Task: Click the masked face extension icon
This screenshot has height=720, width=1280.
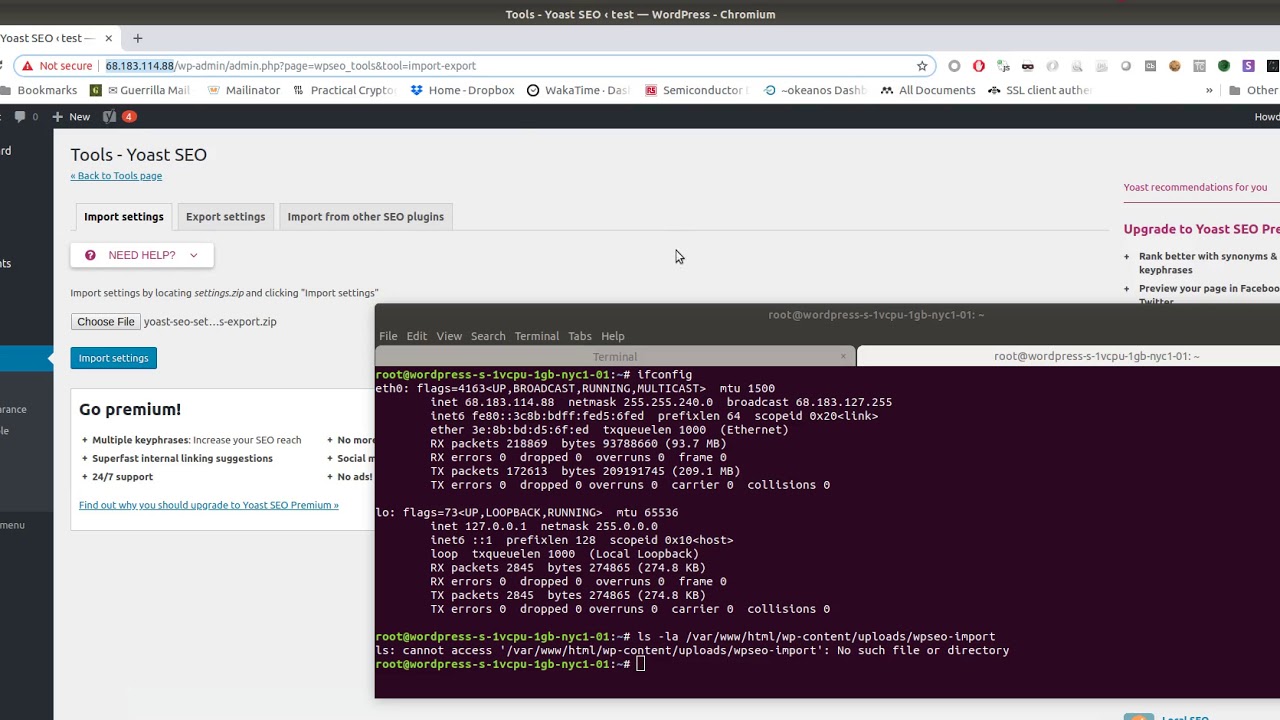Action: click(1027, 66)
